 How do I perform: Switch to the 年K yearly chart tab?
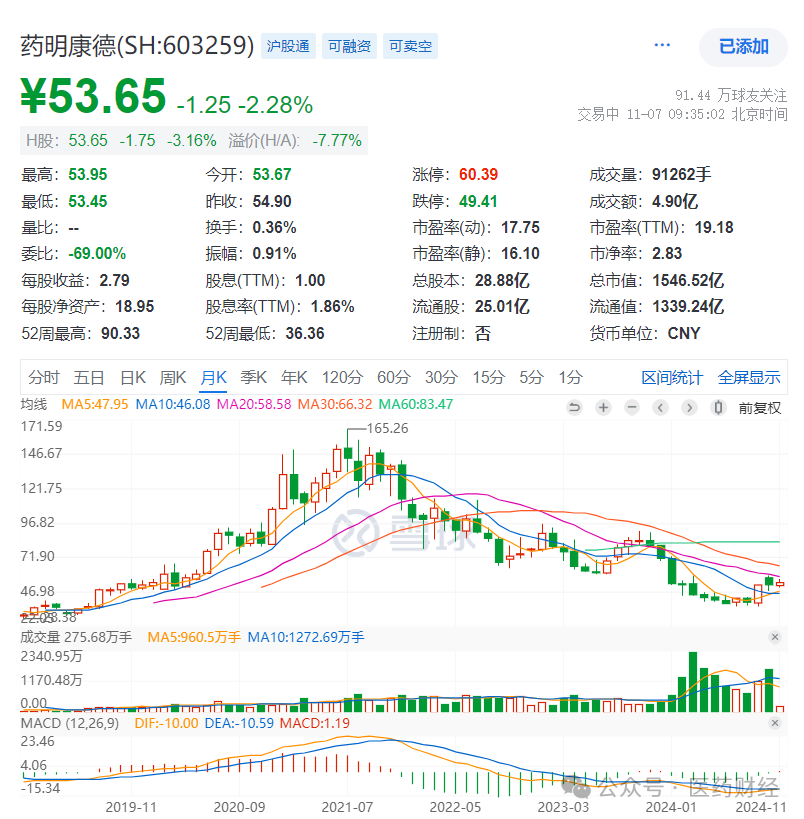(x=293, y=378)
